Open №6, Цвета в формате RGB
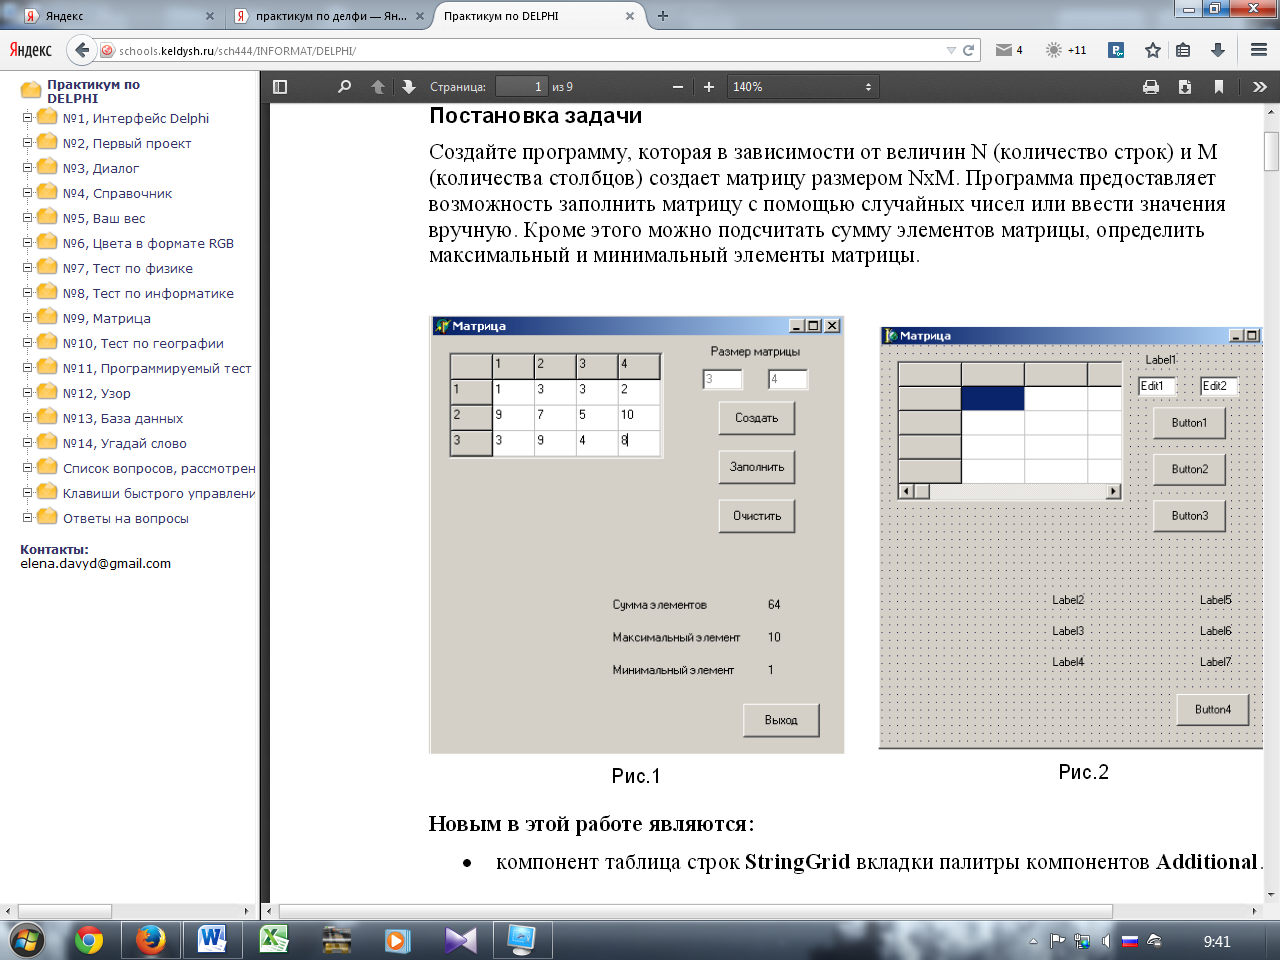Image resolution: width=1280 pixels, height=960 pixels. pyautogui.click(x=148, y=243)
